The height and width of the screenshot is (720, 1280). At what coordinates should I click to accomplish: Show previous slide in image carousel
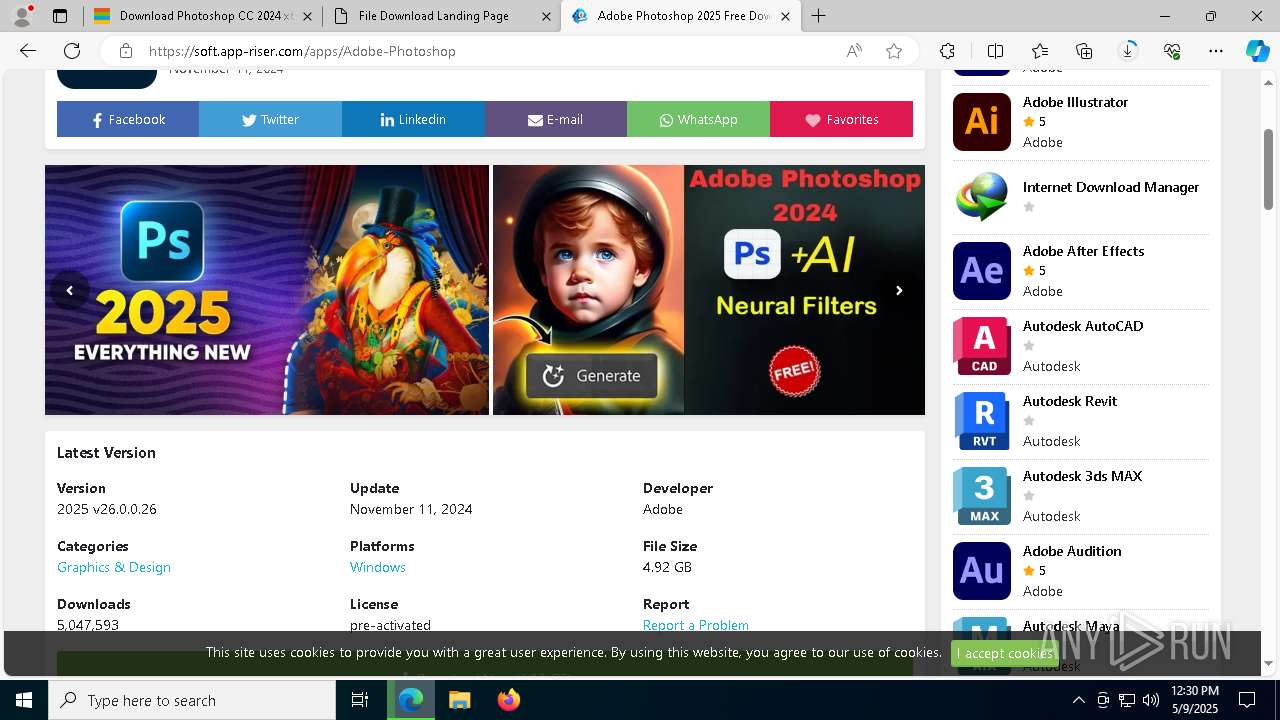[x=70, y=290]
